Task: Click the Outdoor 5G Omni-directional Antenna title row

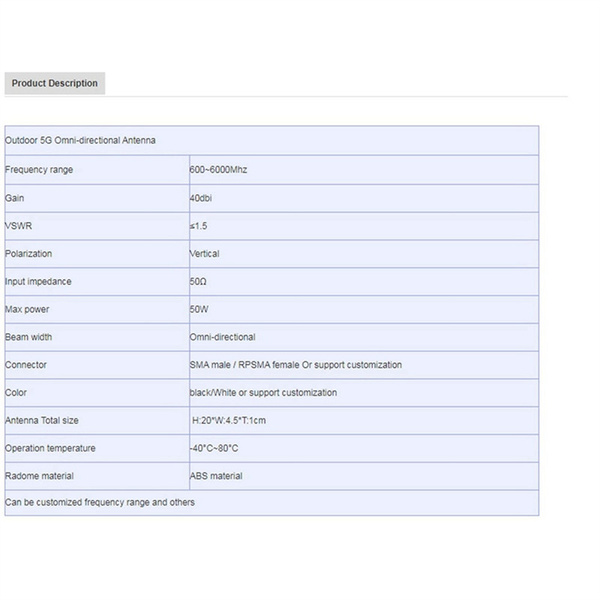Action: point(81,141)
